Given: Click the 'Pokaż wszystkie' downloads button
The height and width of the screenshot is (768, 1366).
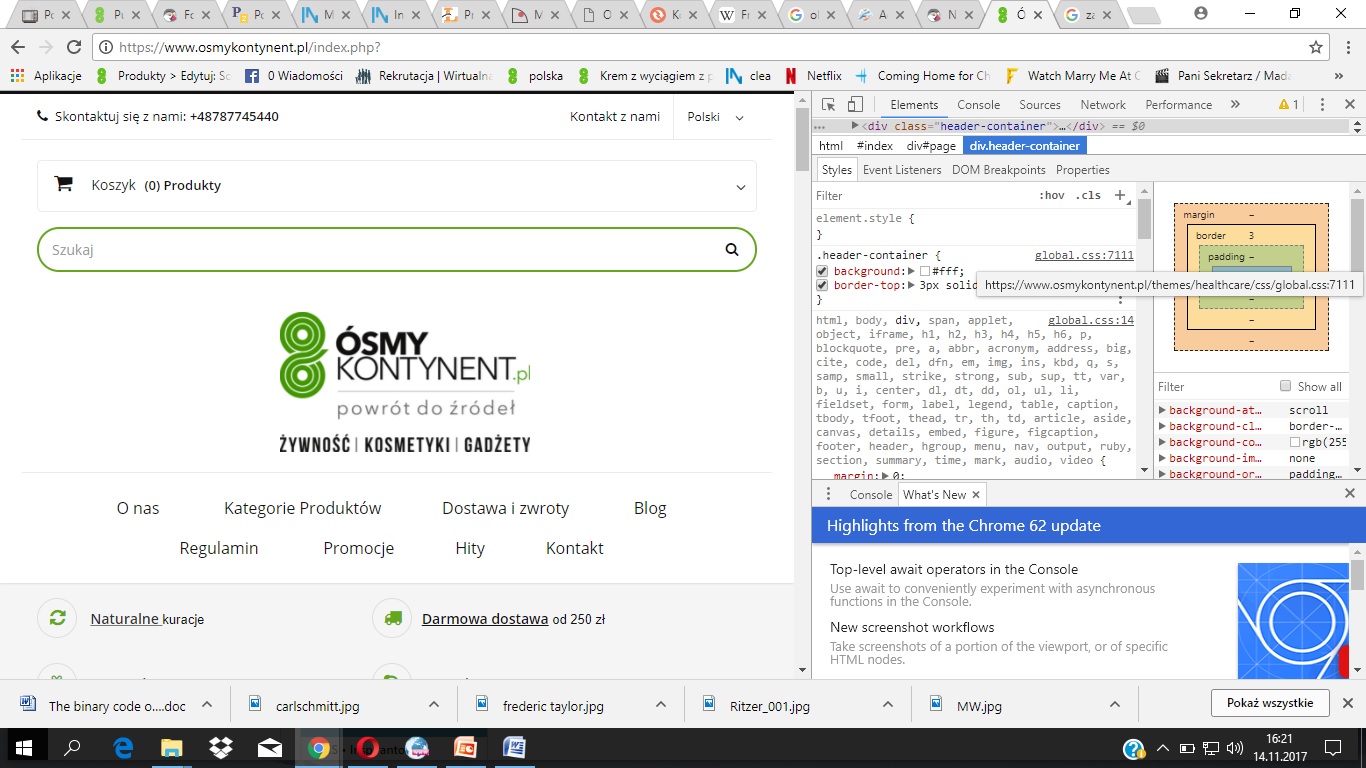Looking at the screenshot, I should (x=1270, y=703).
